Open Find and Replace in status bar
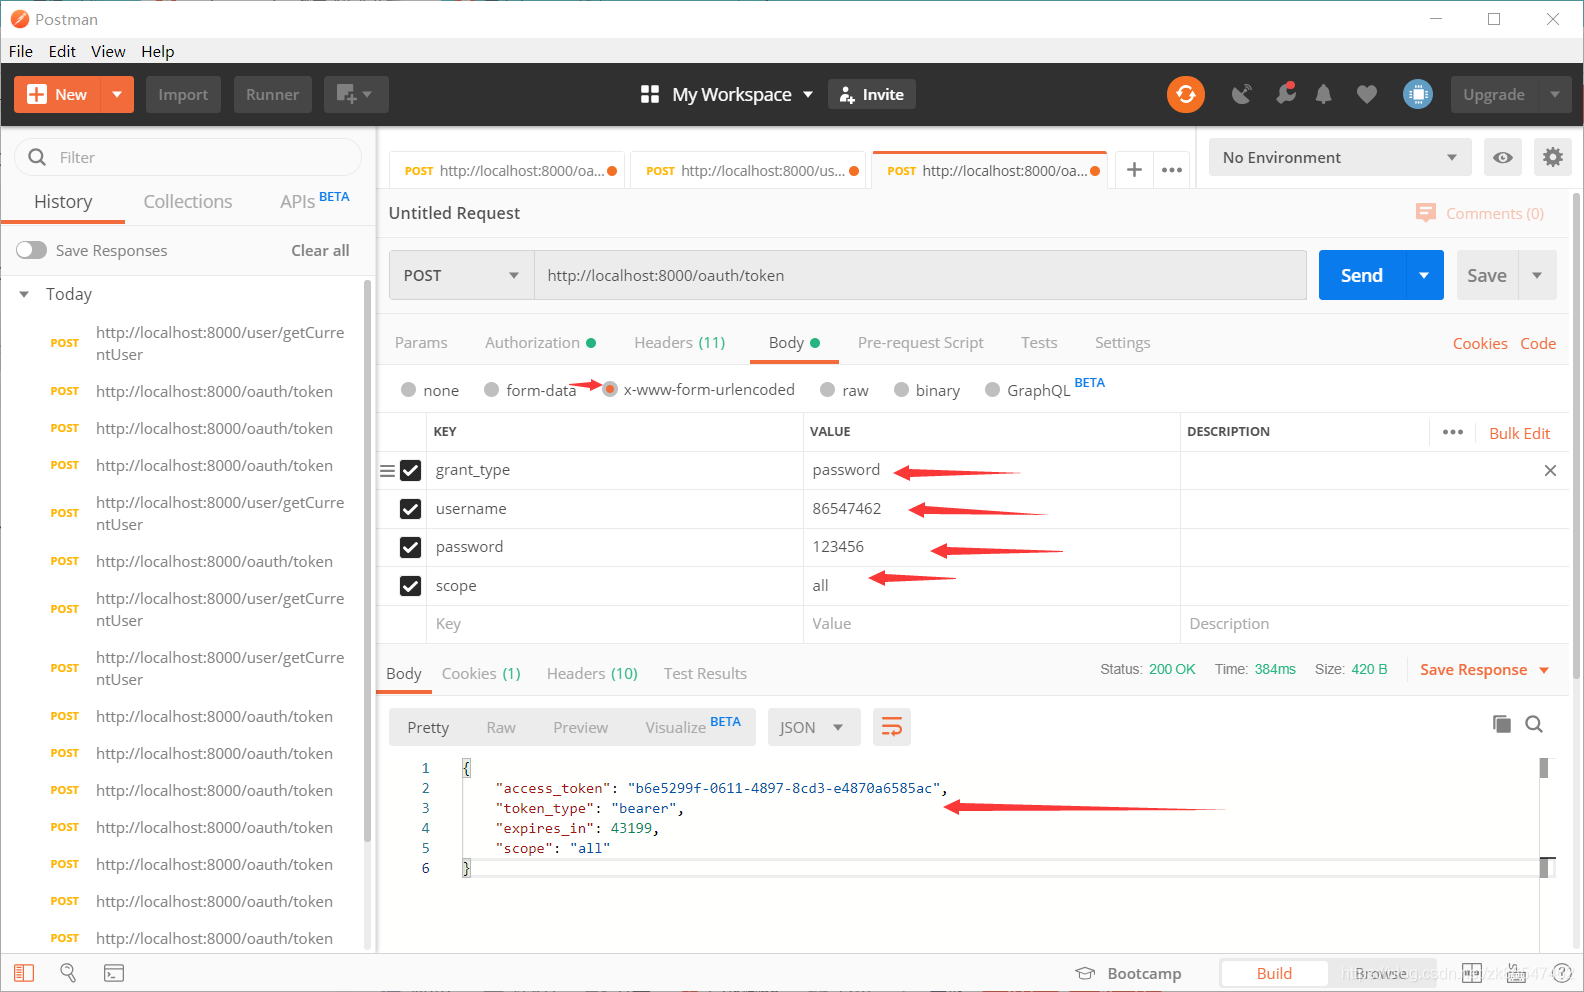Viewport: 1584px width, 992px height. coord(68,973)
